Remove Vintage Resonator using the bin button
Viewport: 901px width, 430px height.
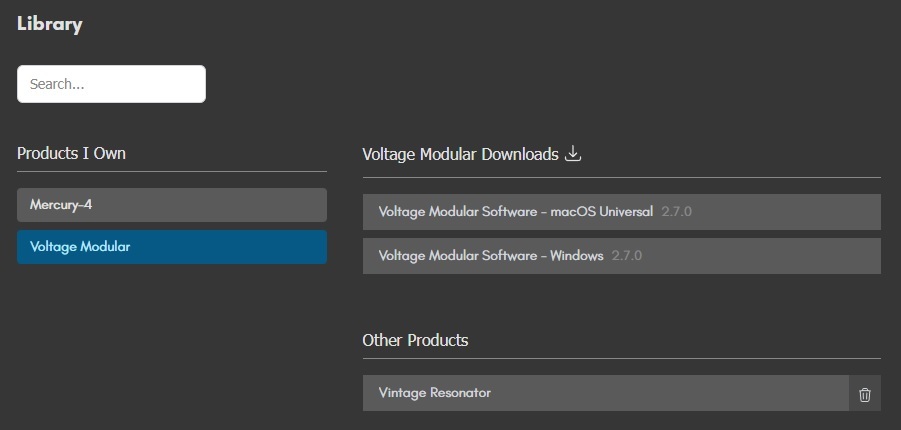pos(865,394)
